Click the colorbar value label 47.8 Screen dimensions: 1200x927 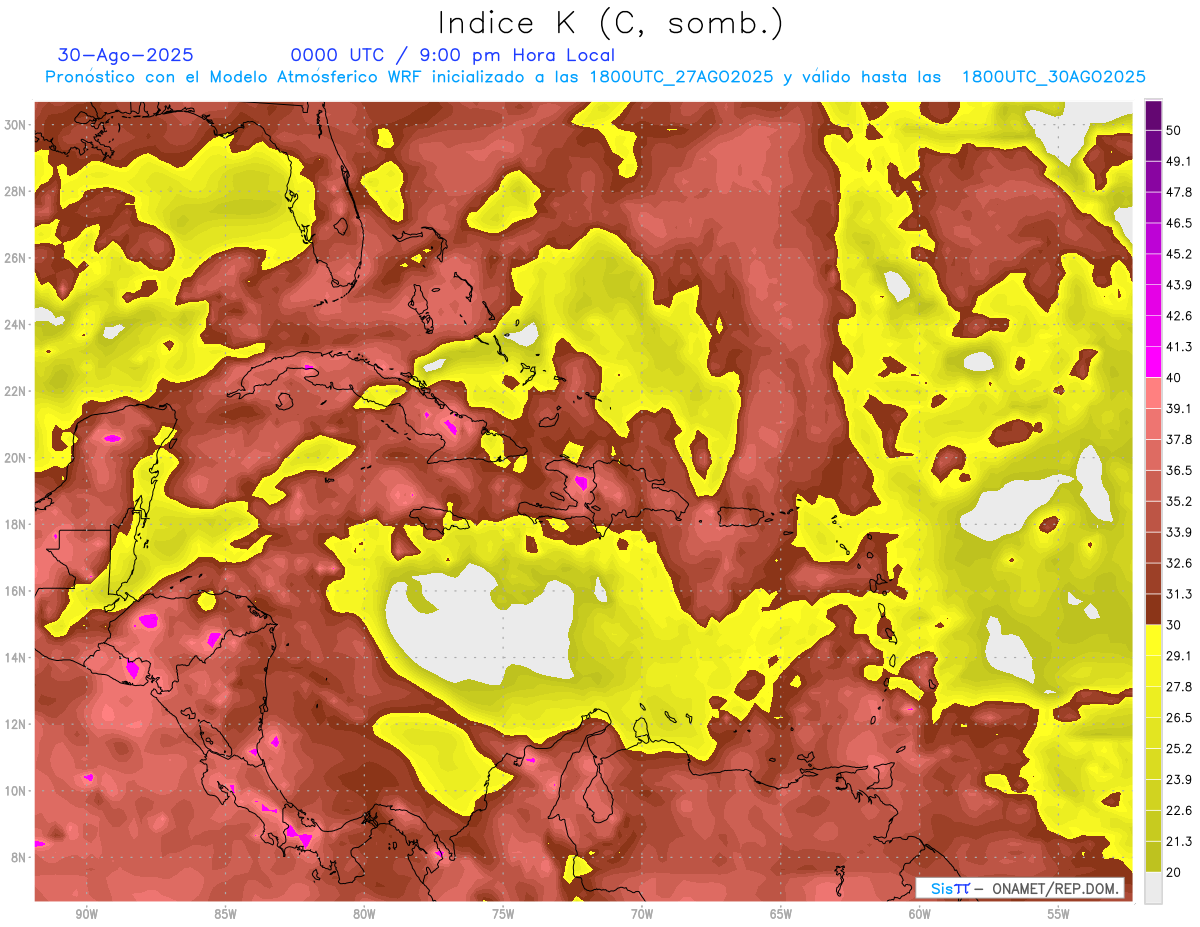pos(1179,192)
